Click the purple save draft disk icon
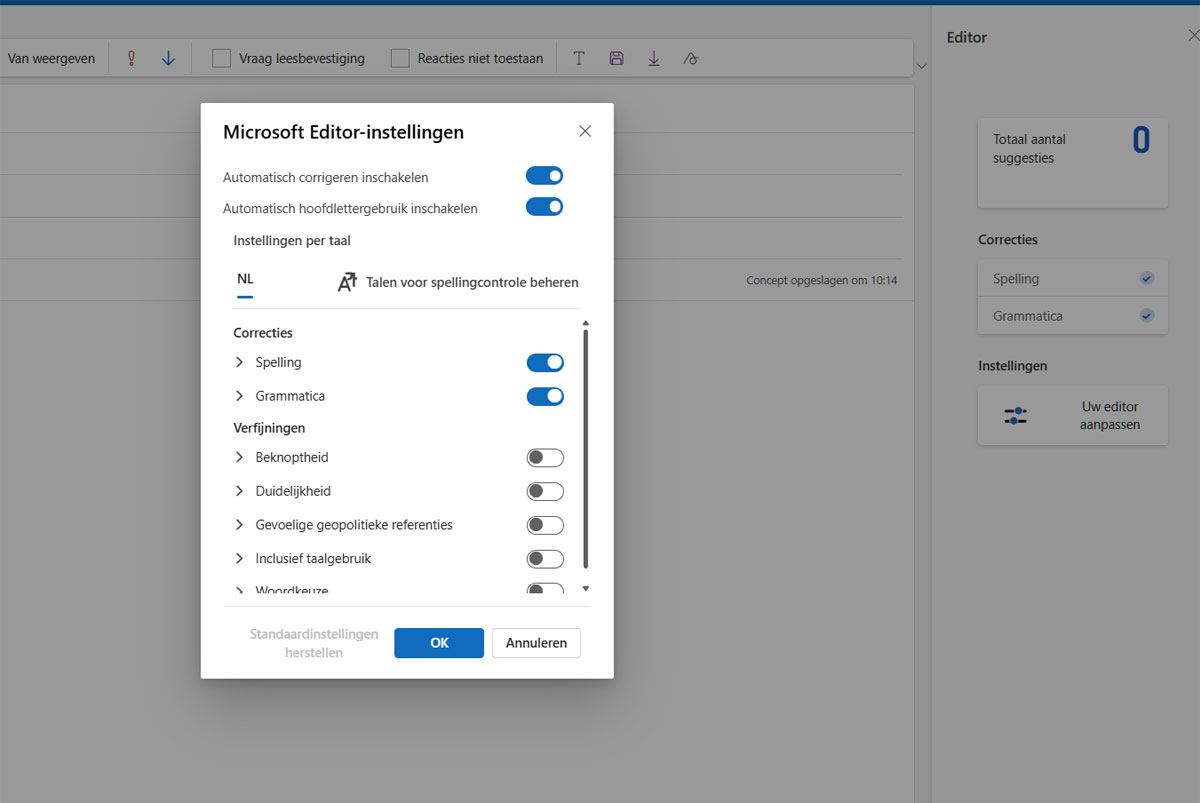Viewport: 1200px width, 803px height. (x=616, y=58)
